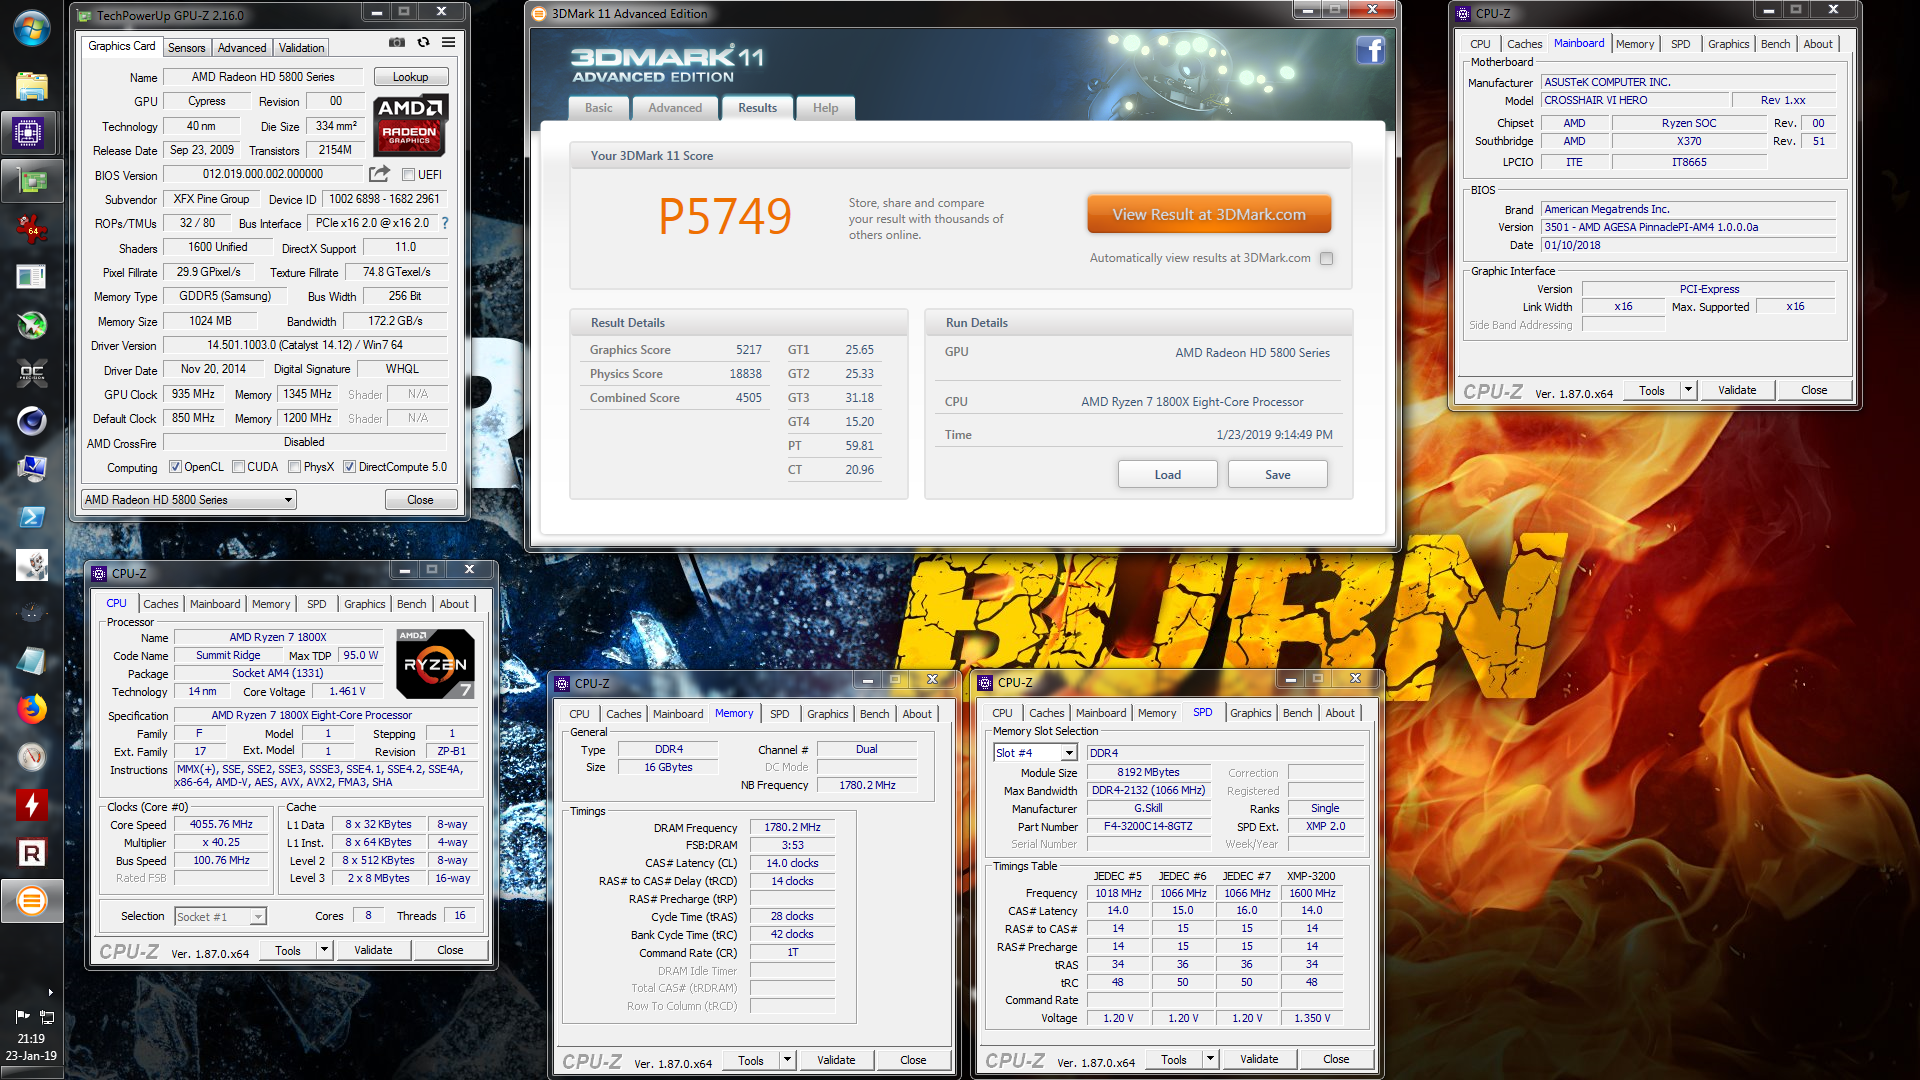Toggle the OpenCL checkbox
This screenshot has width=1920, height=1080.
[x=175, y=467]
